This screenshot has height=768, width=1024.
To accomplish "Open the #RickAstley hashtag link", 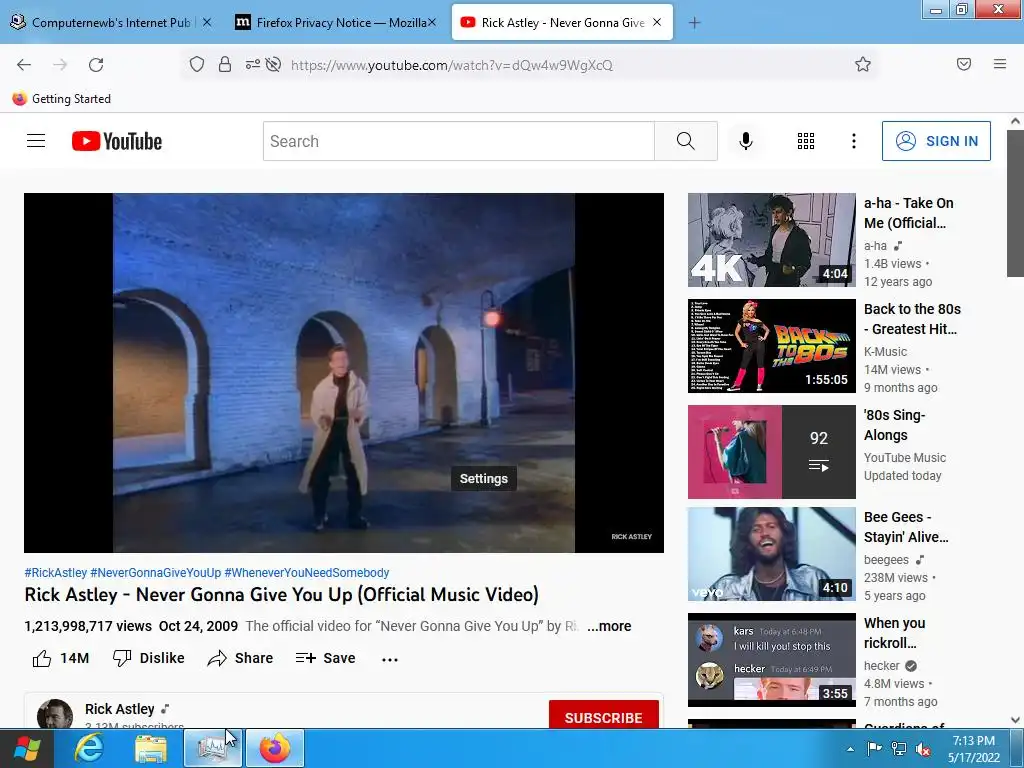I will click(56, 573).
